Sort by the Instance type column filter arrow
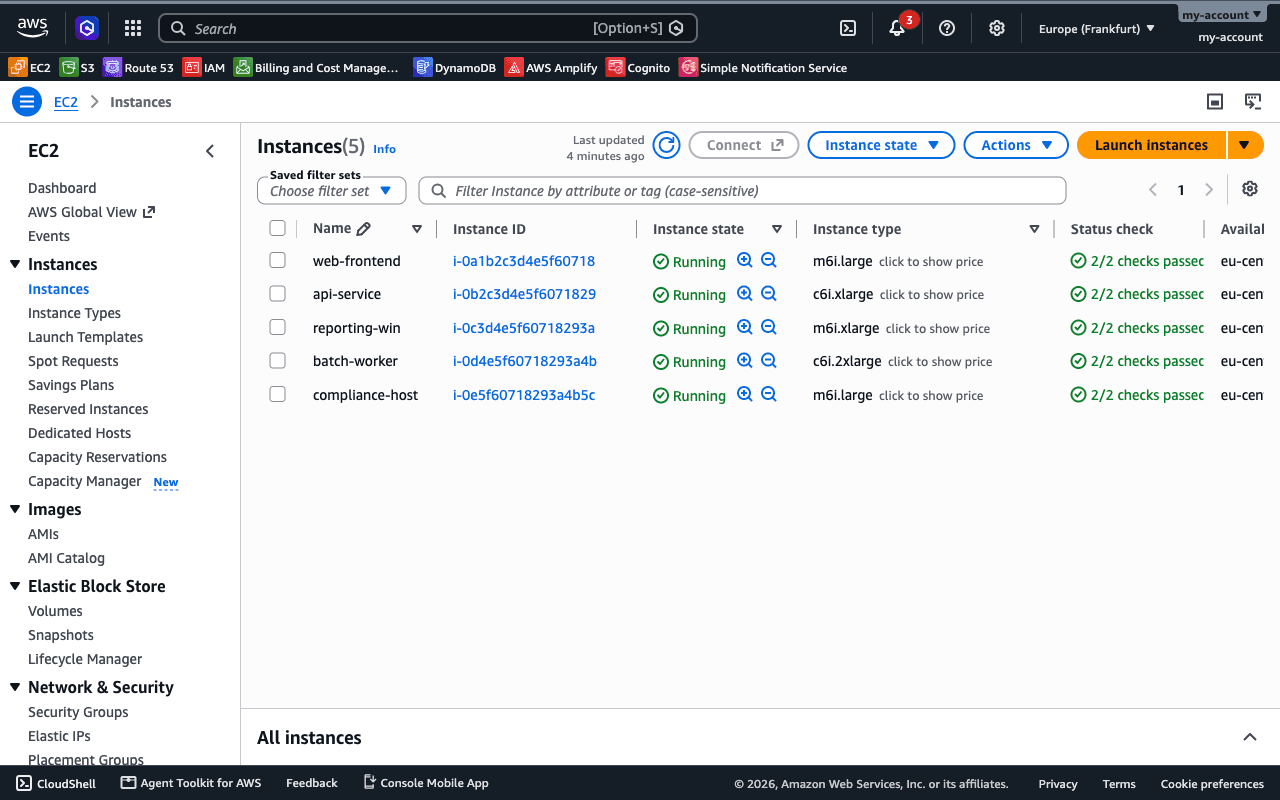The height and width of the screenshot is (800, 1280). point(1034,229)
